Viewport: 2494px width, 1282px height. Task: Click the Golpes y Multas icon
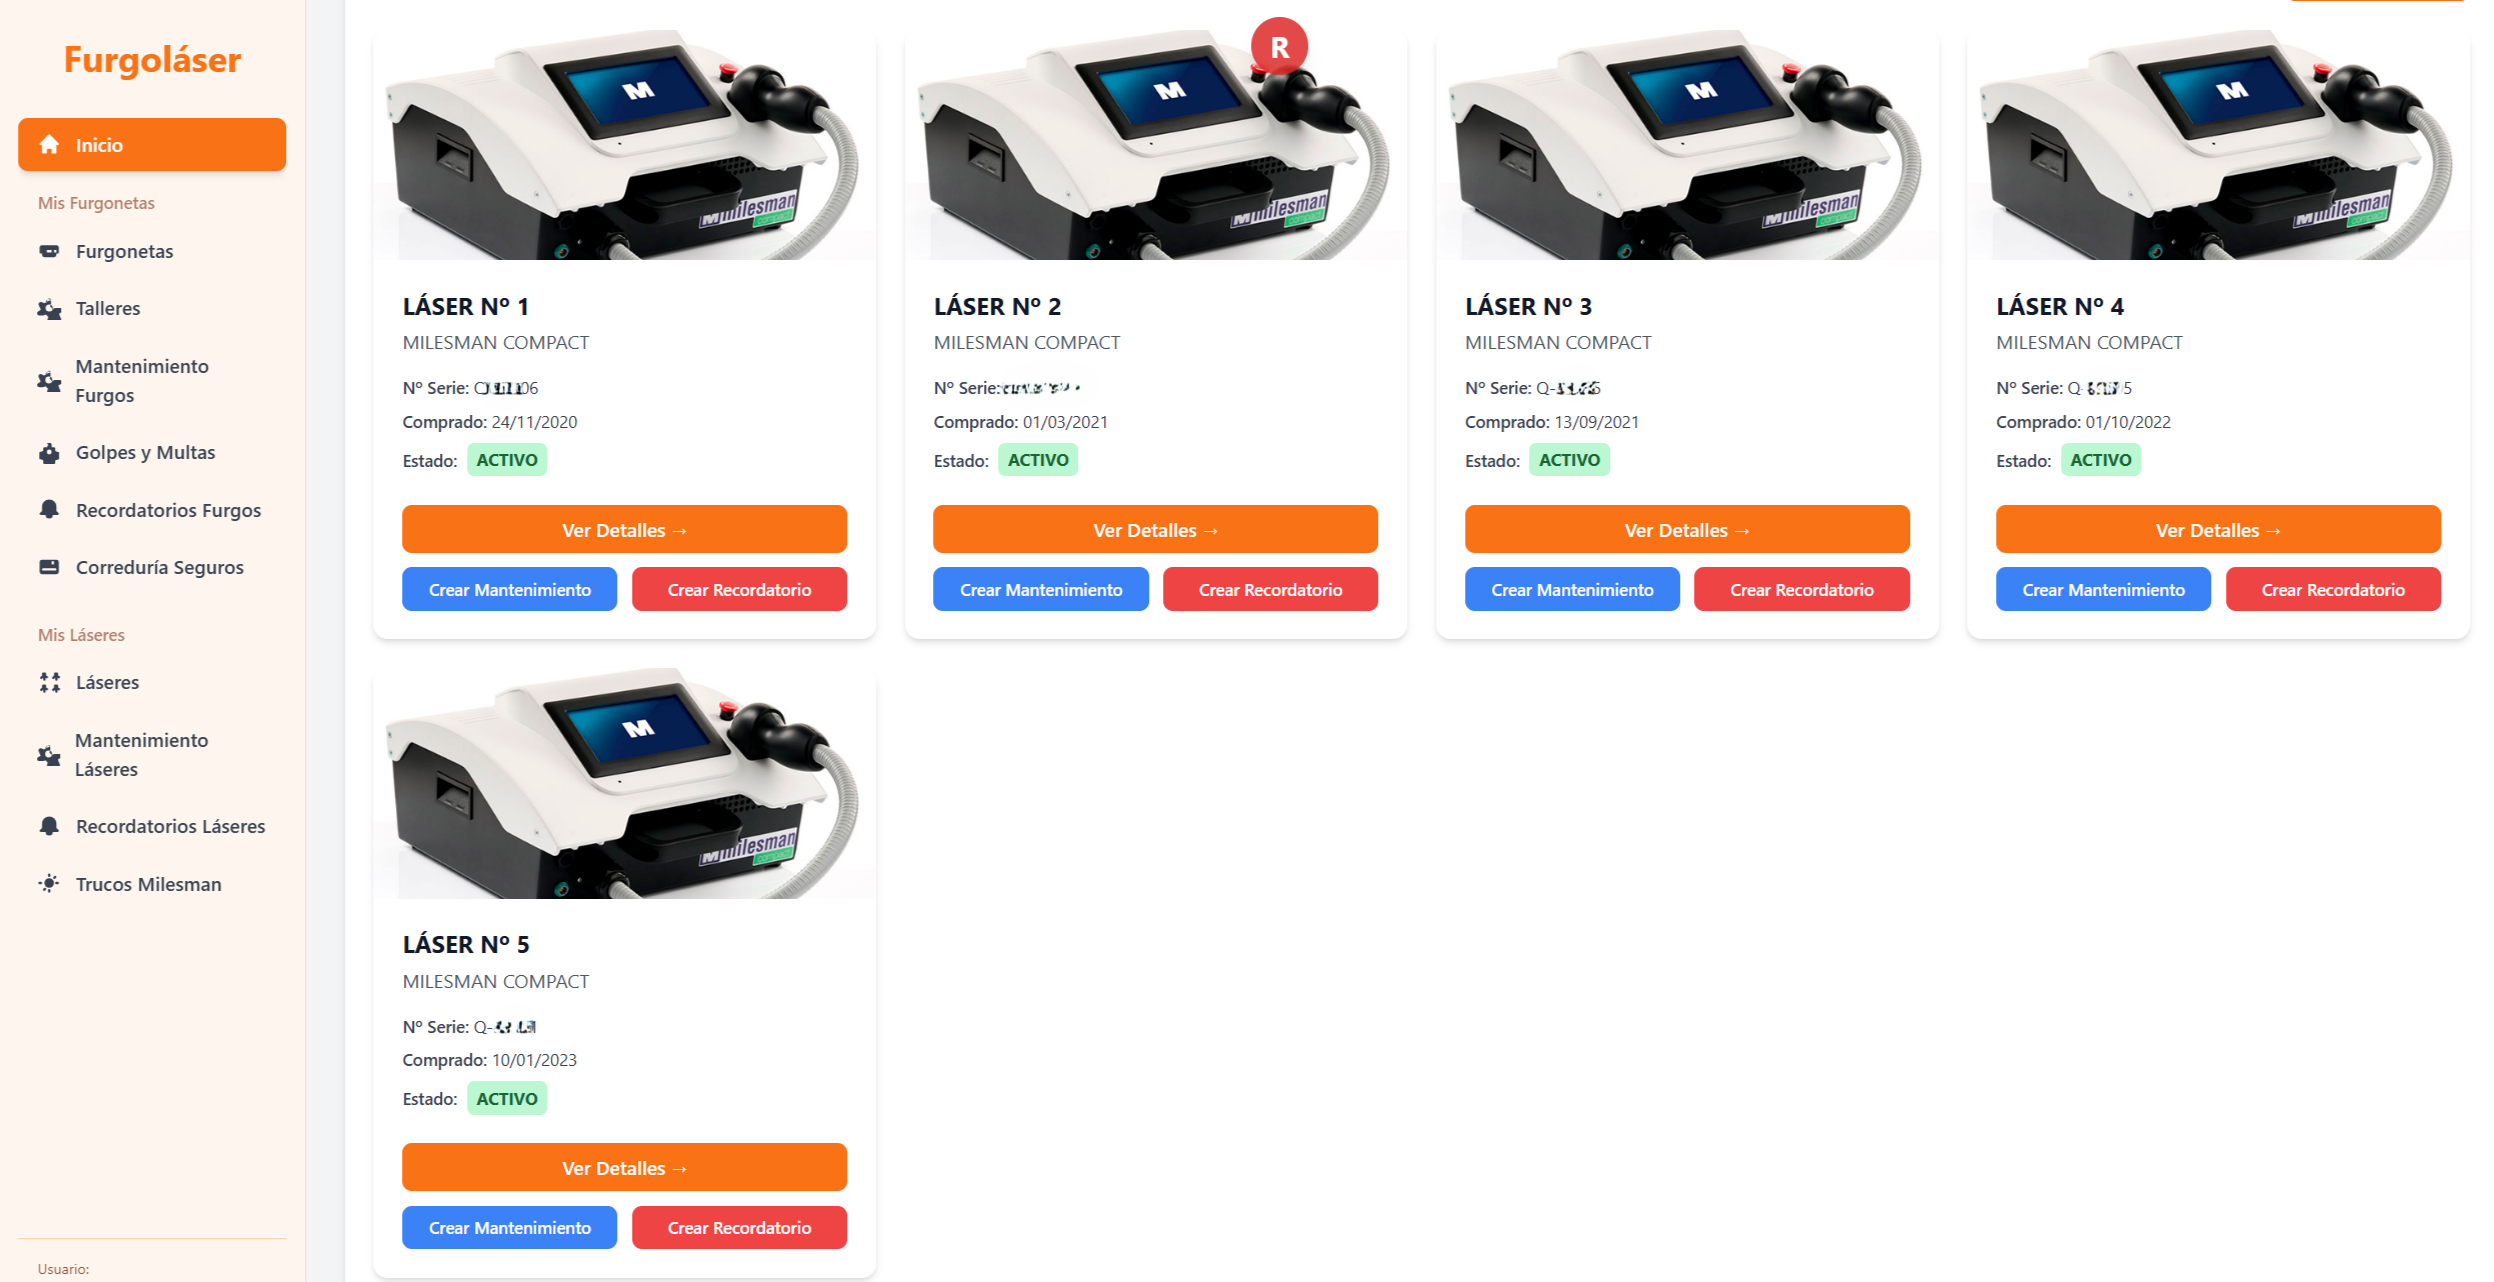coord(49,453)
